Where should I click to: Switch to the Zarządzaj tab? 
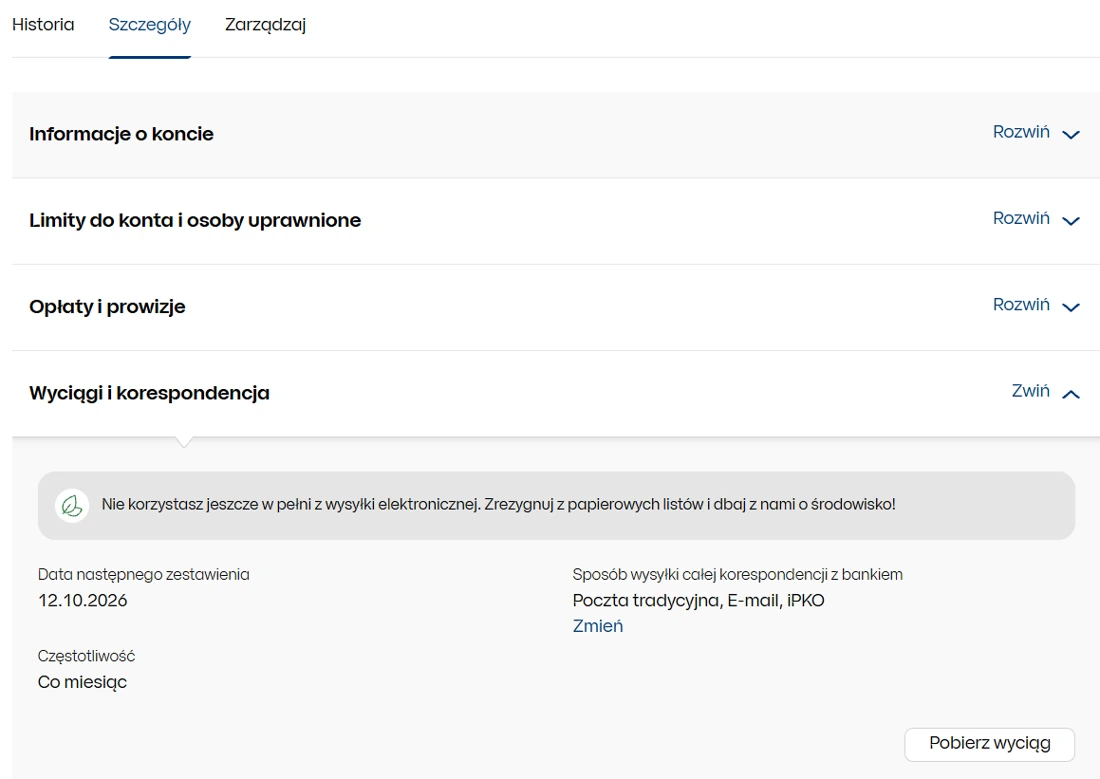point(265,25)
